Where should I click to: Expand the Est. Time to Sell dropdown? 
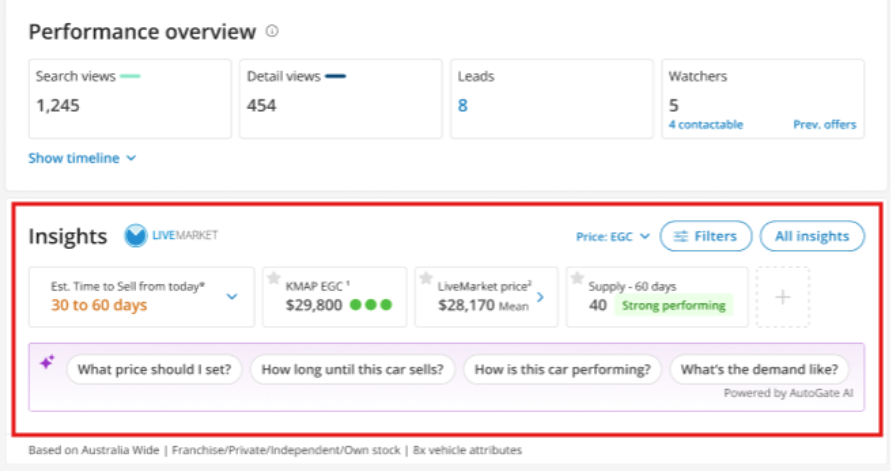(232, 297)
